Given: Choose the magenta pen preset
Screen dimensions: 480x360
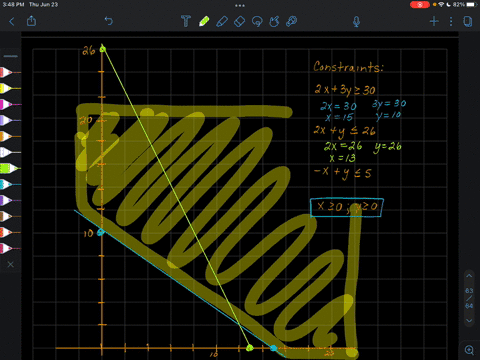Looking at the screenshot, I should pos(10,104).
